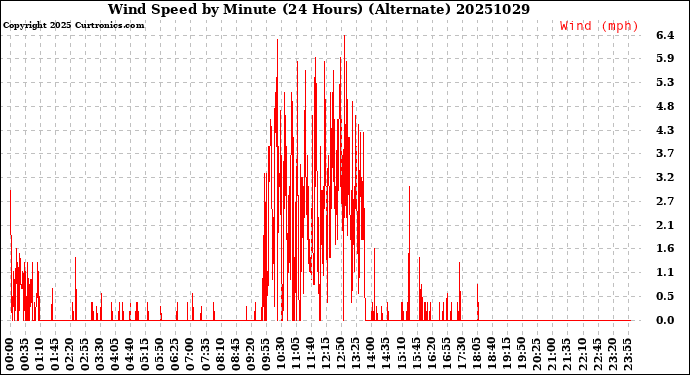
Task: Click the 06:25 time label on x-axis
Action: tap(175, 355)
